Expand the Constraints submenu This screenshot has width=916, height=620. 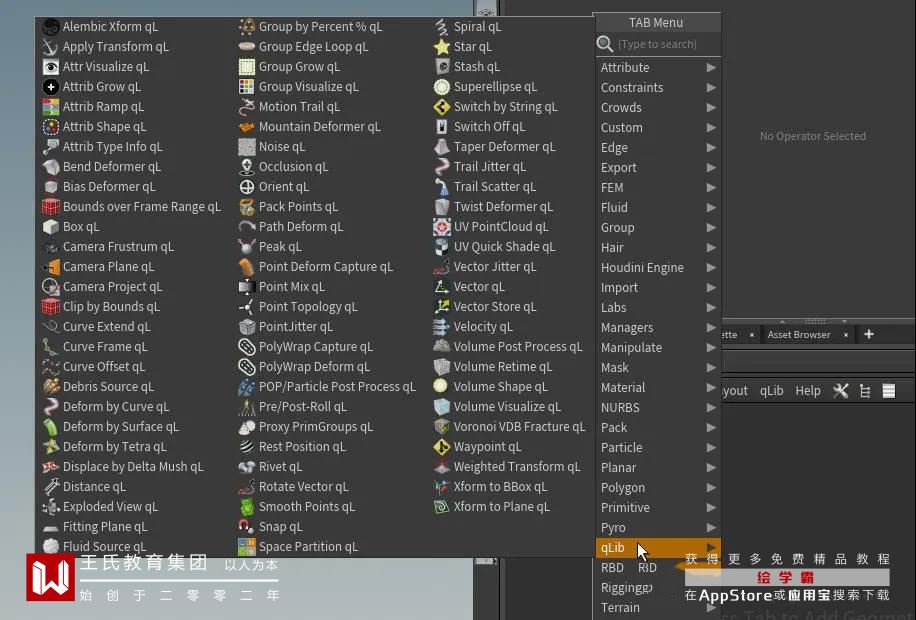[x=658, y=88]
